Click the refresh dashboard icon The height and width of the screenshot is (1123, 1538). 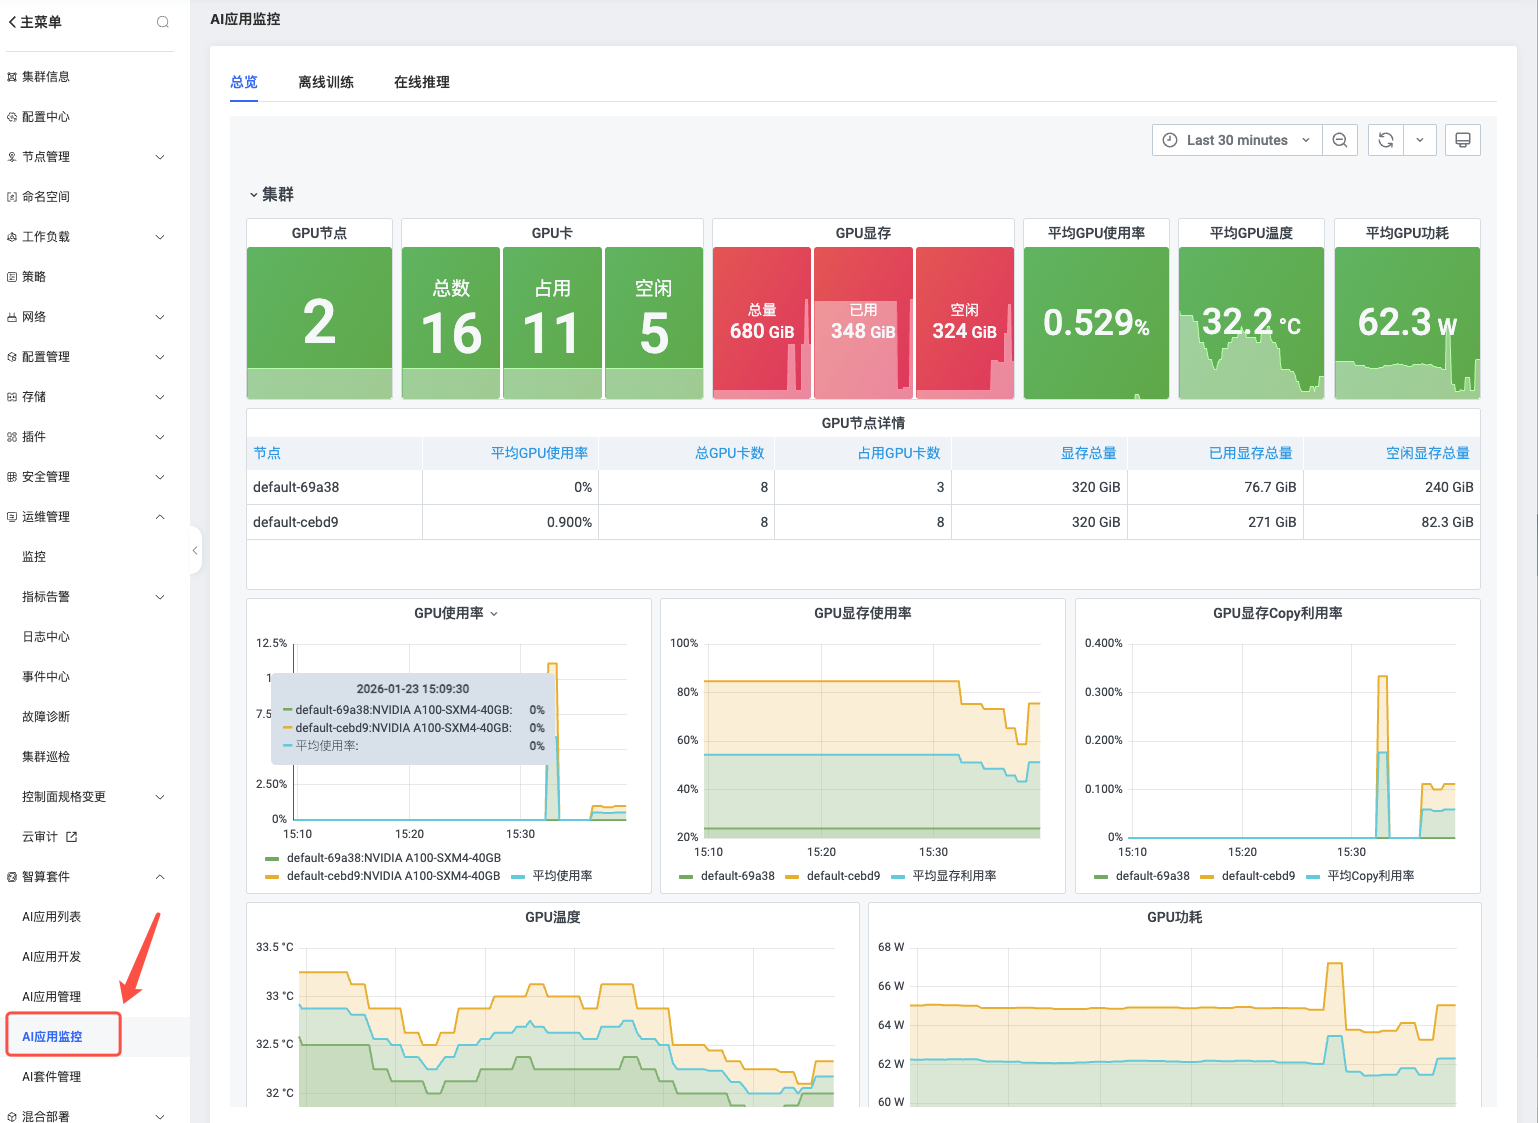1385,140
